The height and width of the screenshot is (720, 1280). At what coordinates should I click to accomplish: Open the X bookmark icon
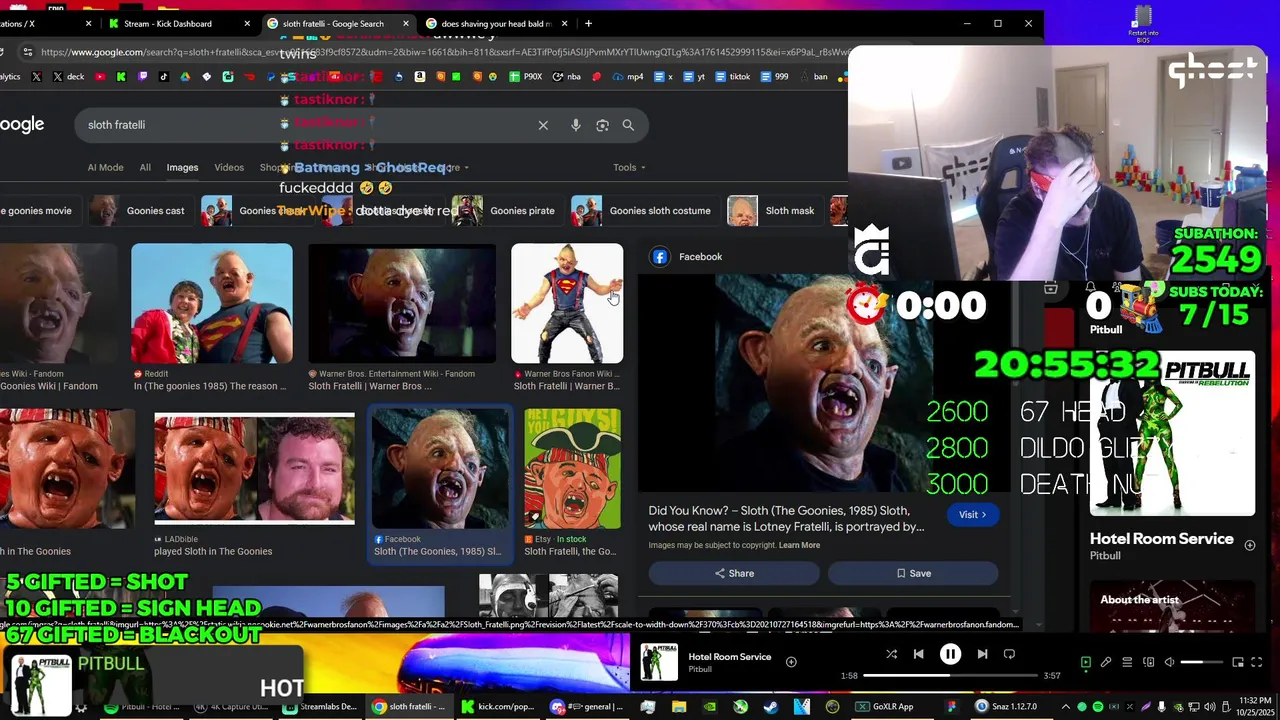(37, 76)
